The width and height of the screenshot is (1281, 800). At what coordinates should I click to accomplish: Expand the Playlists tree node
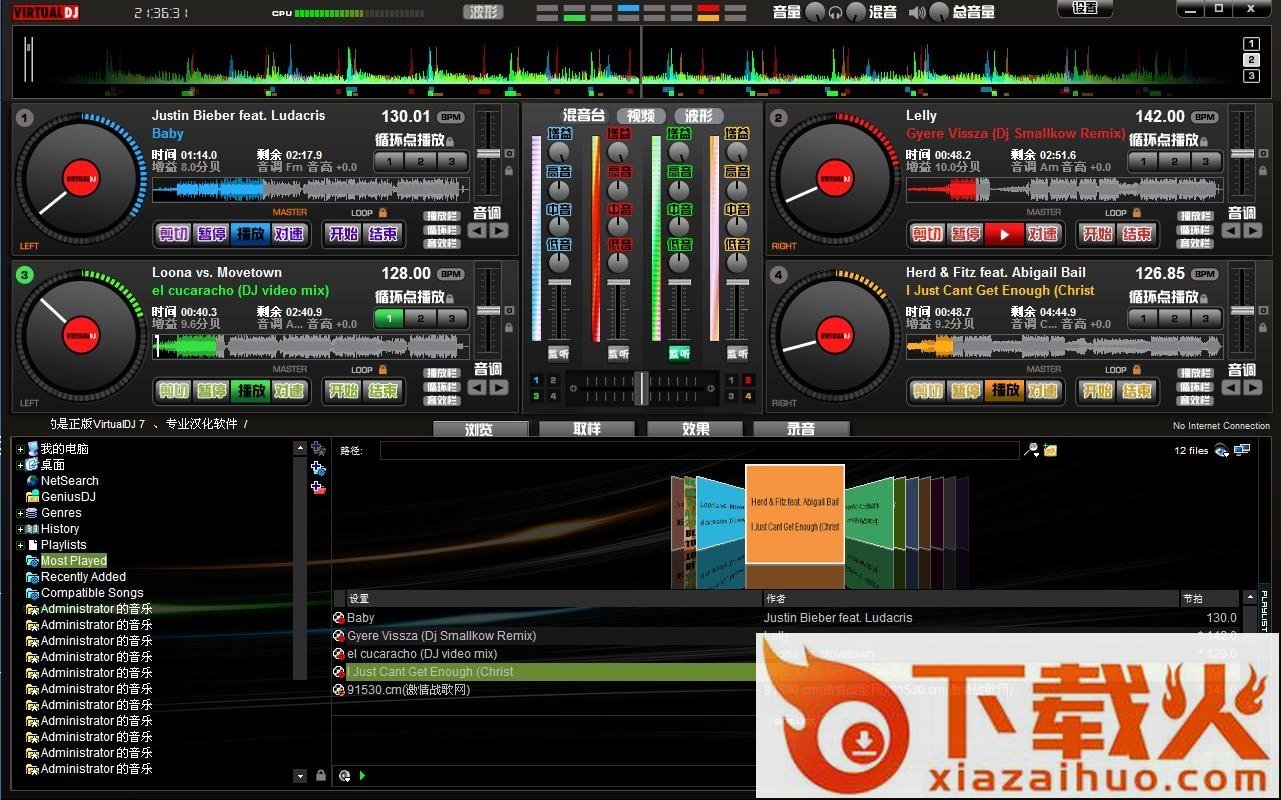20,545
